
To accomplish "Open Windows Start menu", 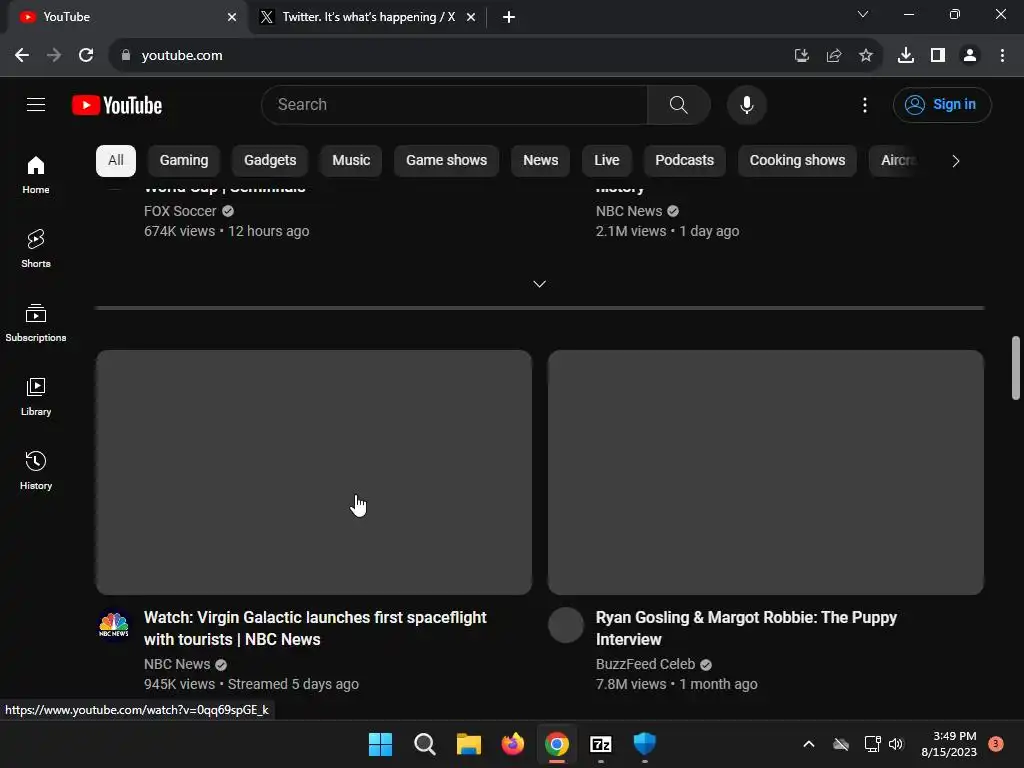I will pos(380,744).
